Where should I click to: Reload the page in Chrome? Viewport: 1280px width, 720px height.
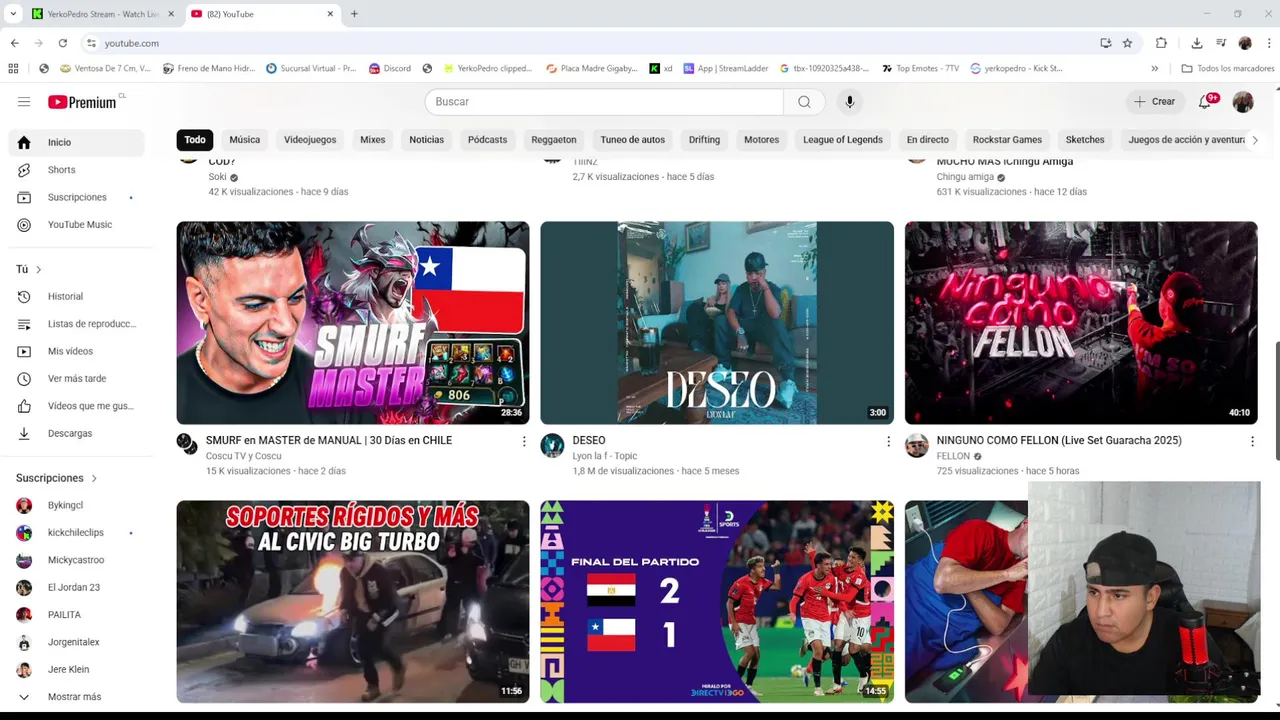[63, 43]
